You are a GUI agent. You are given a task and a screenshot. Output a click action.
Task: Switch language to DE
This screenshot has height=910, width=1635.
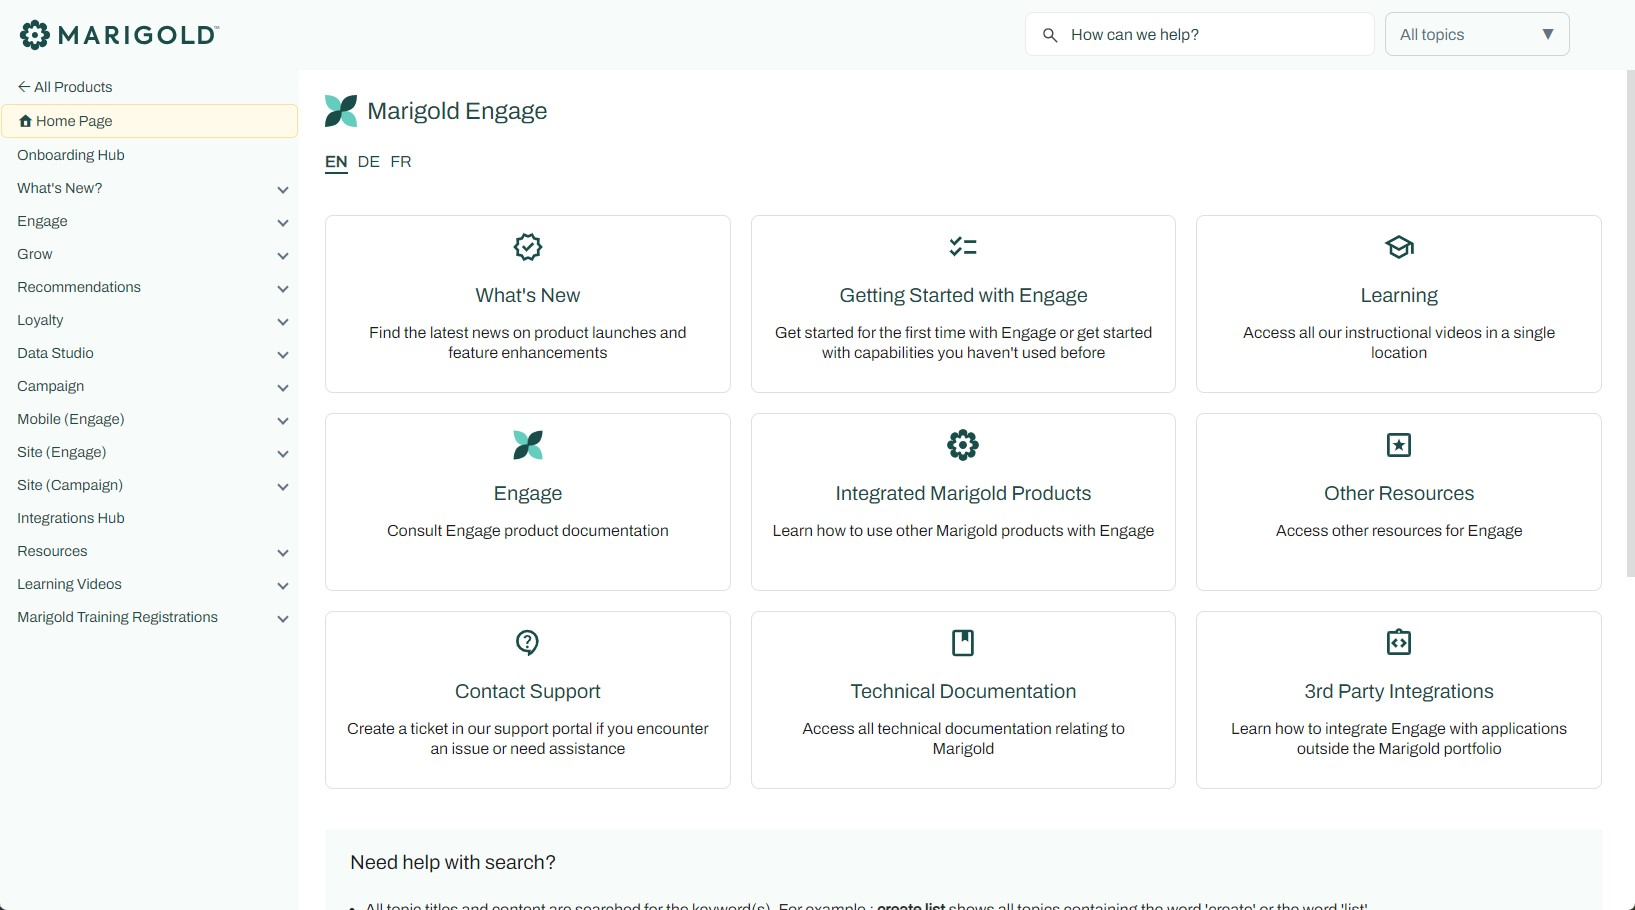[x=368, y=162]
